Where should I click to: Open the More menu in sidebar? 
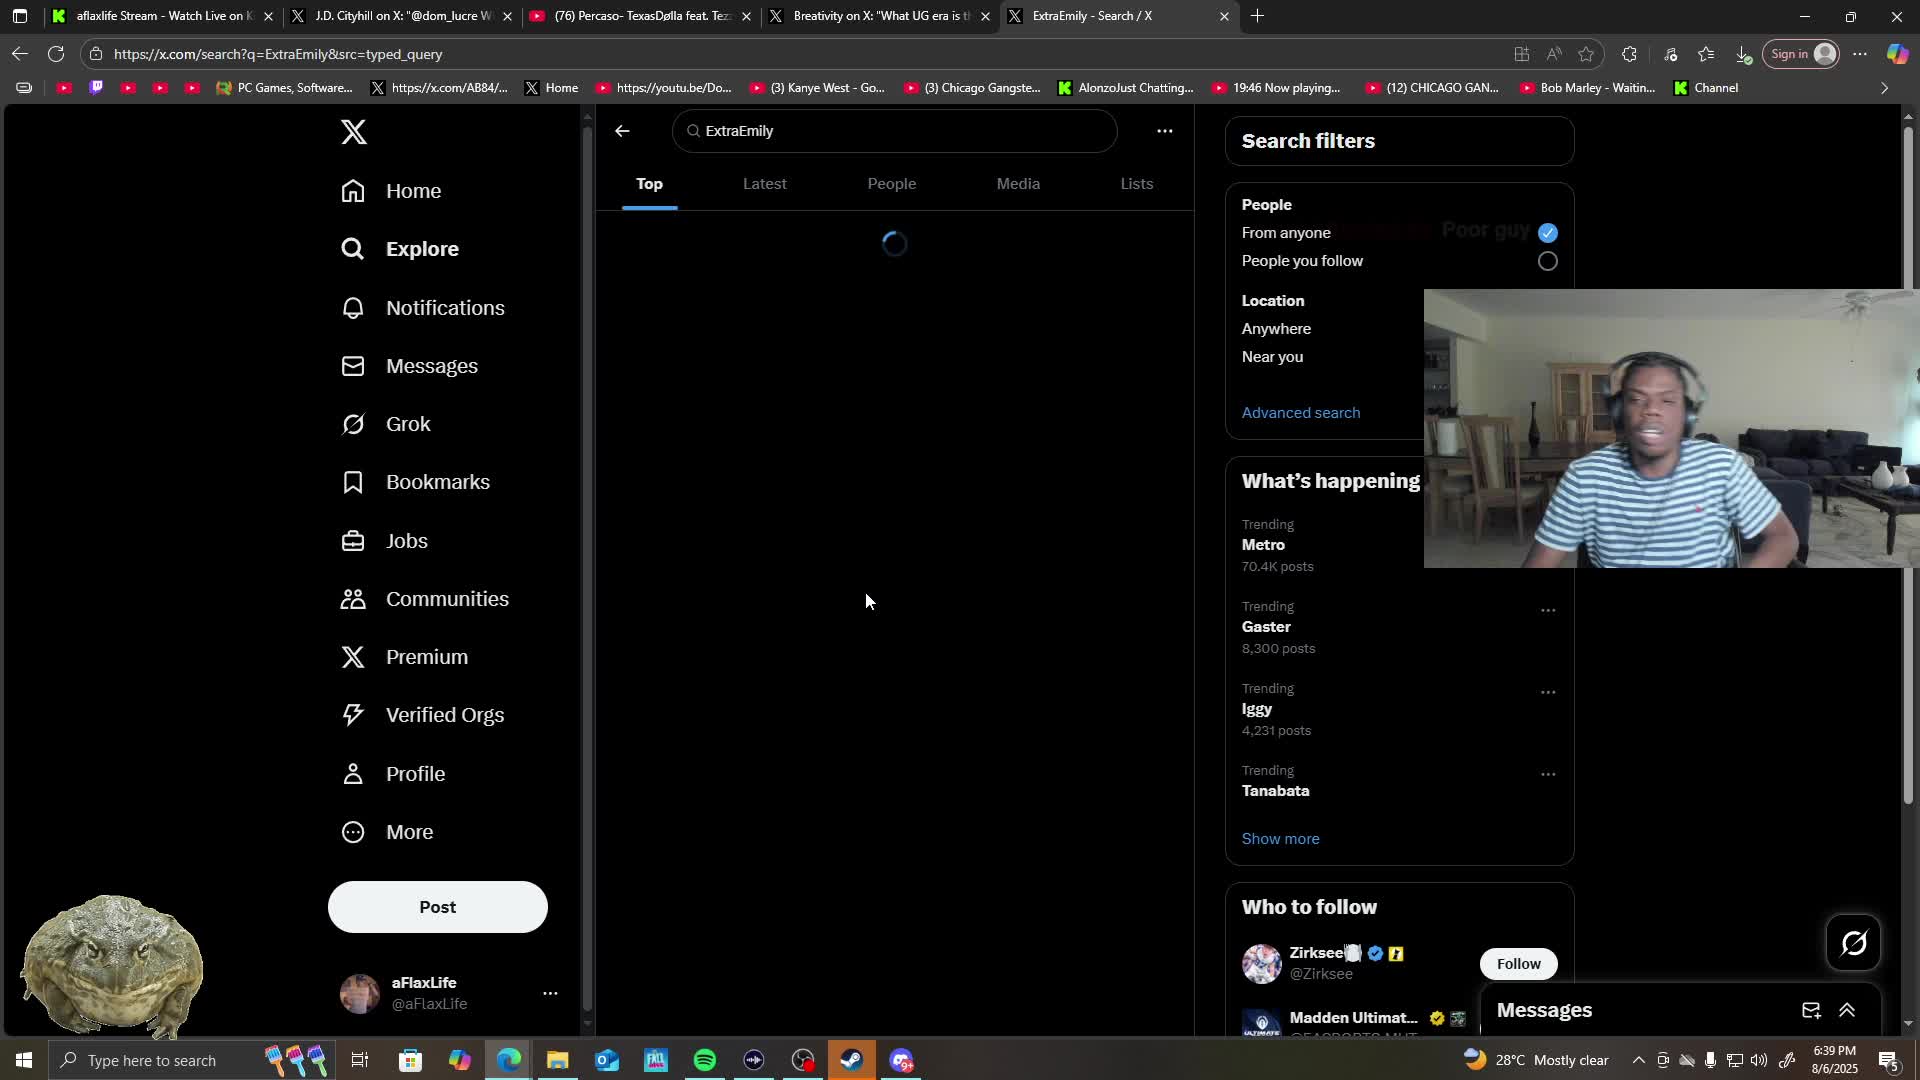387,832
